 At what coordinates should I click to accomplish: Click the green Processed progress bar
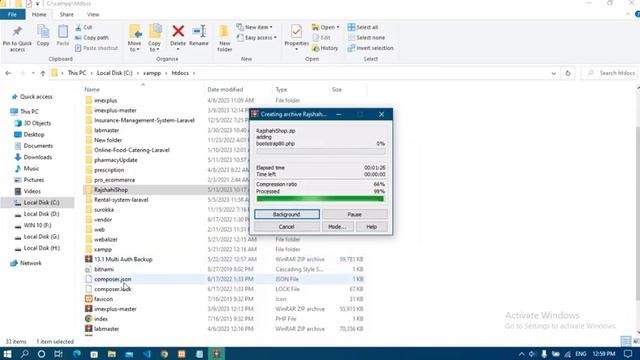point(320,199)
